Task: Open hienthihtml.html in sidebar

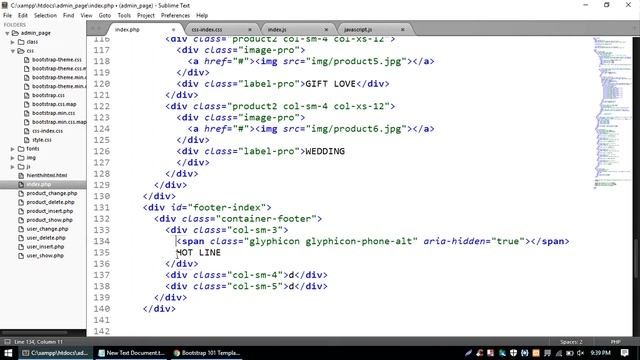Action: 47,176
